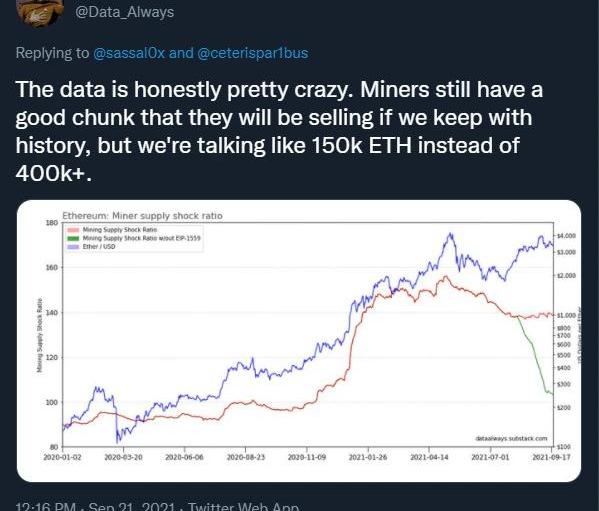Open the @Data_Always profile handle
The height and width of the screenshot is (511, 599).
(x=125, y=12)
